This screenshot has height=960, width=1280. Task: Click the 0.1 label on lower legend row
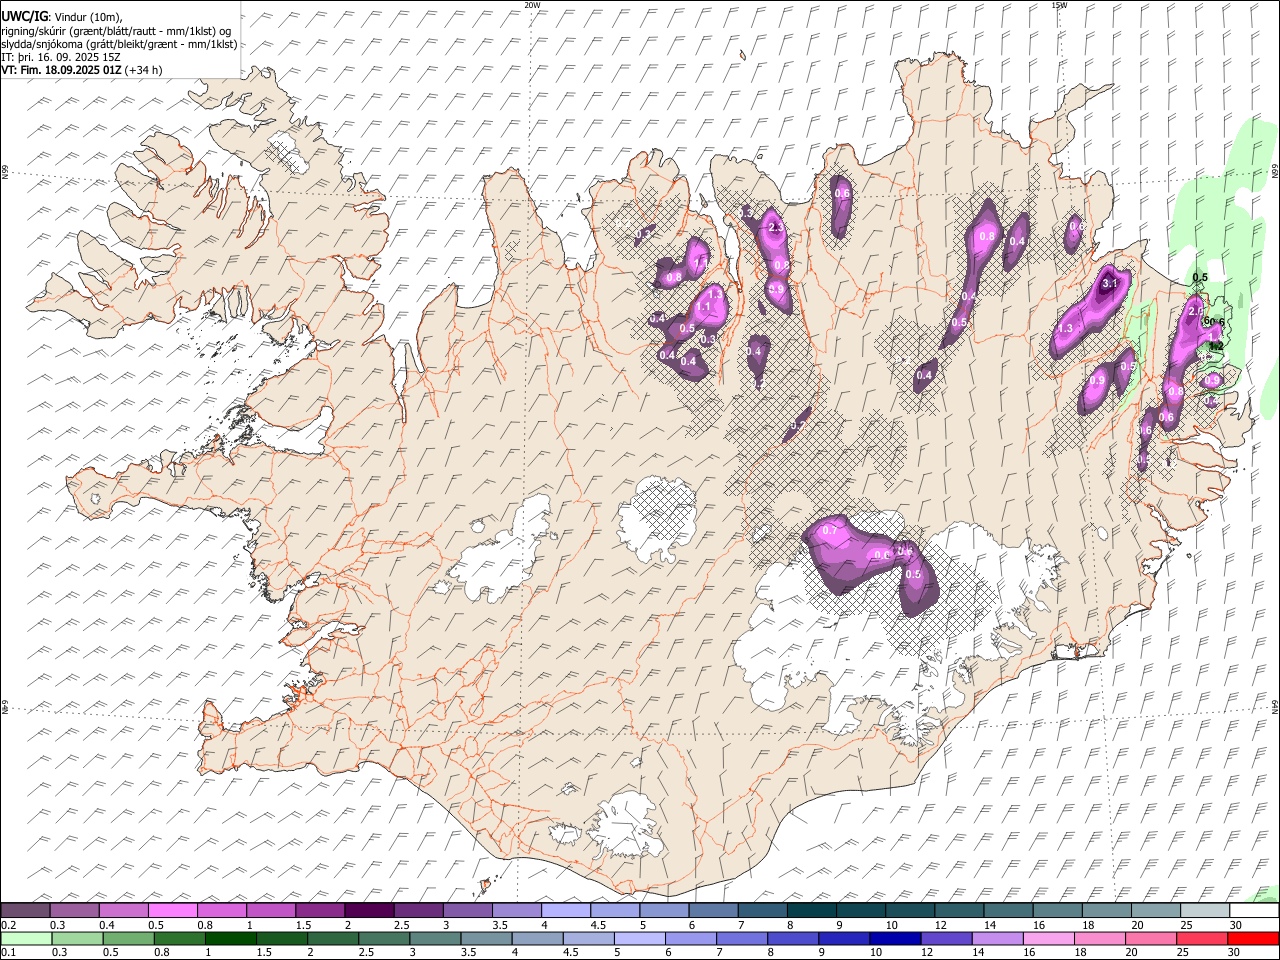click(8, 953)
